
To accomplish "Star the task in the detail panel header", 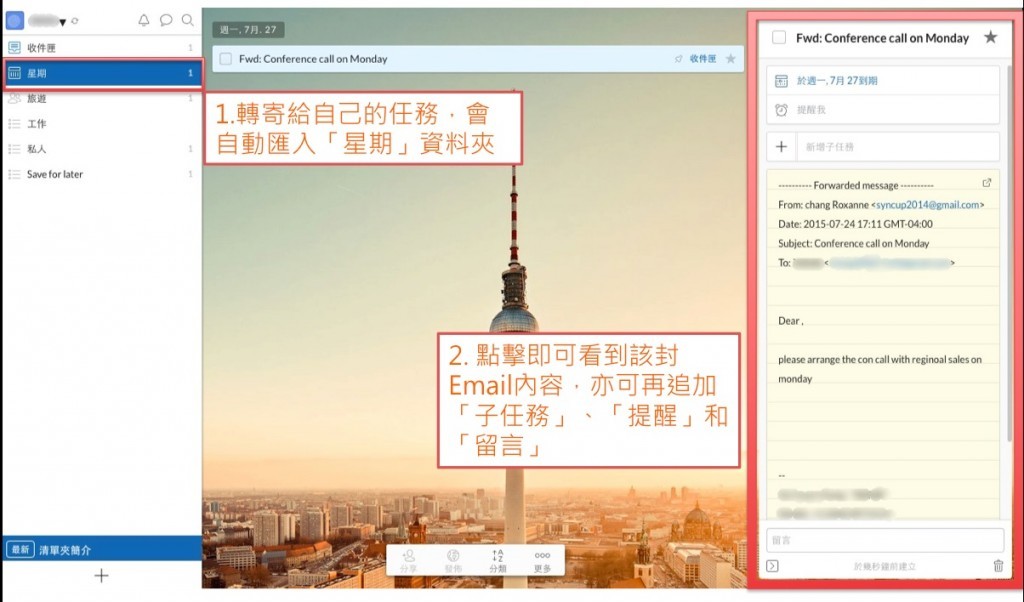I will 991,37.
